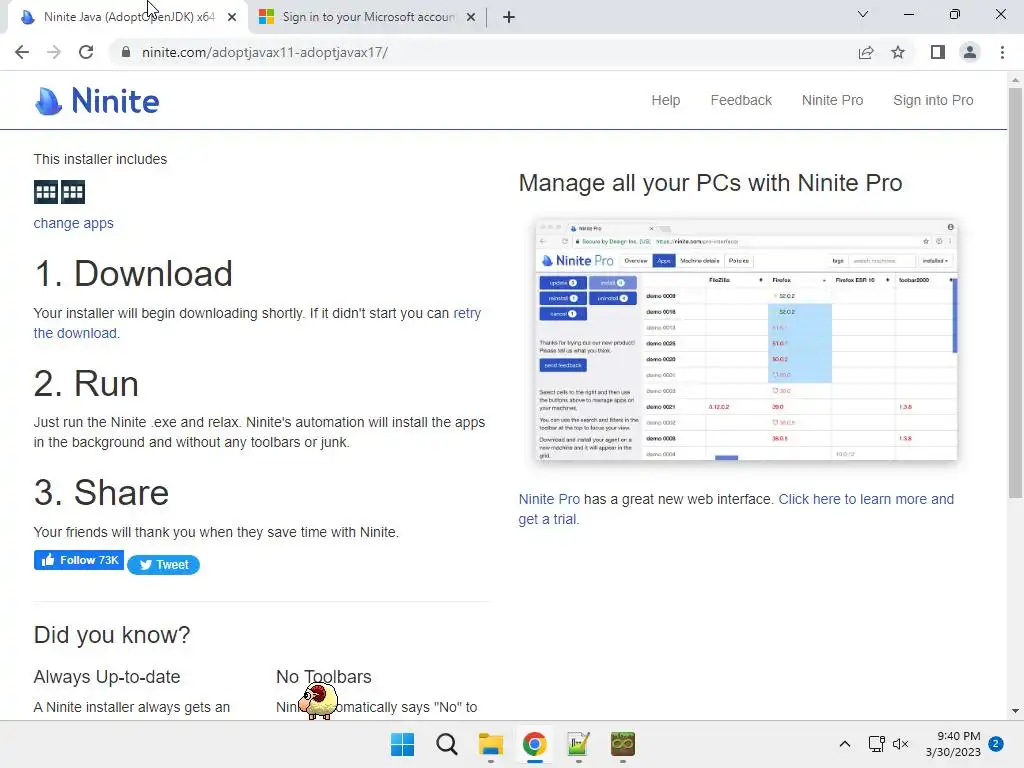Open the Ninite Pro screenshot thumbnail
1024x768 pixels.
(746, 340)
